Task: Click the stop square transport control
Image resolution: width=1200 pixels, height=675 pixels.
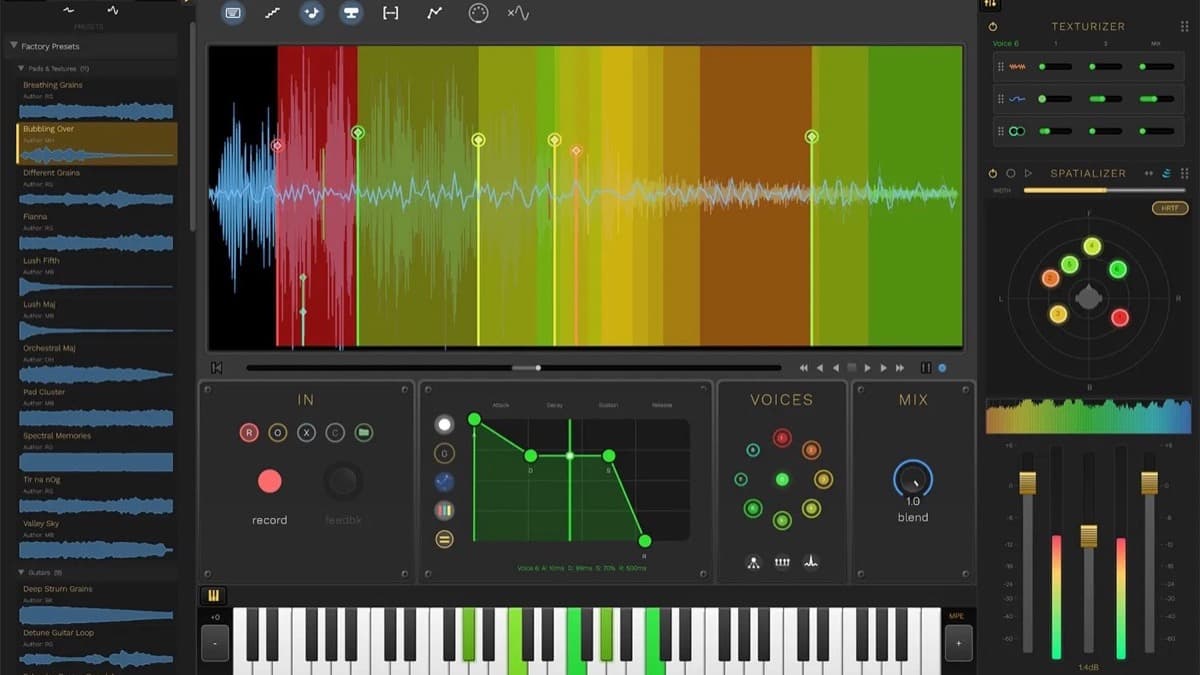Action: [x=852, y=368]
